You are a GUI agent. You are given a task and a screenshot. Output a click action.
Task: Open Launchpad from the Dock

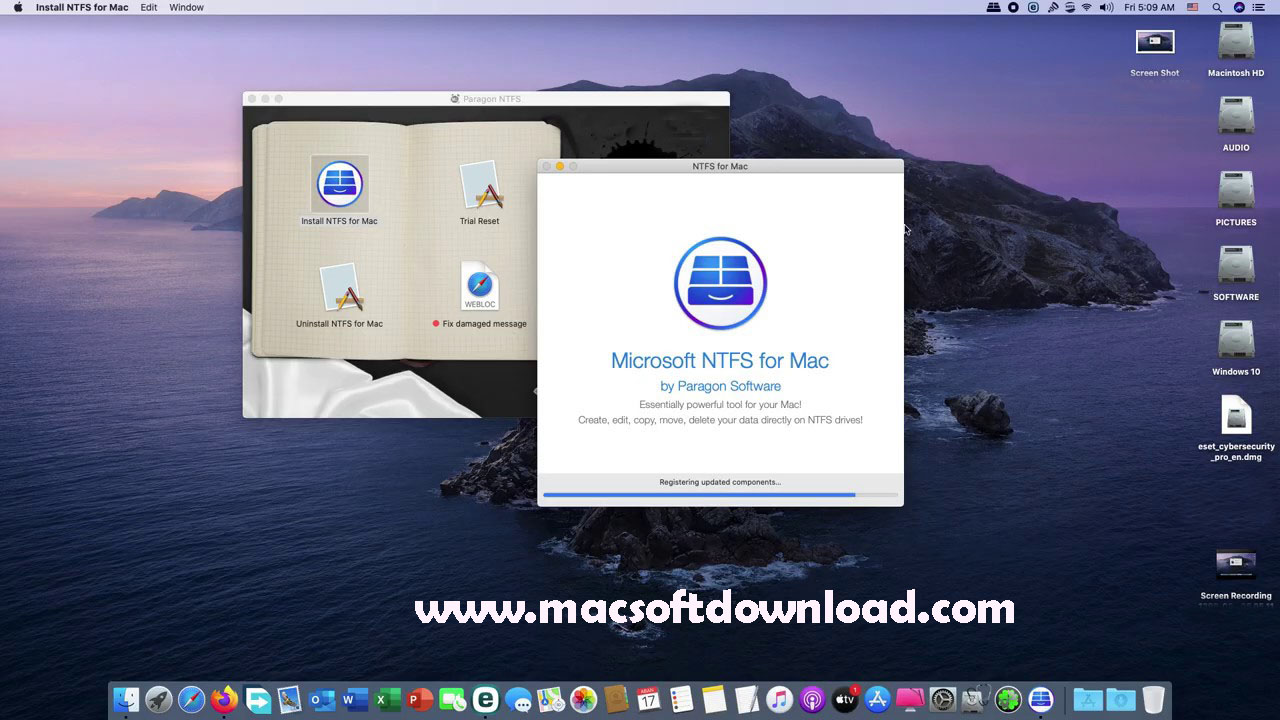pyautogui.click(x=158, y=699)
